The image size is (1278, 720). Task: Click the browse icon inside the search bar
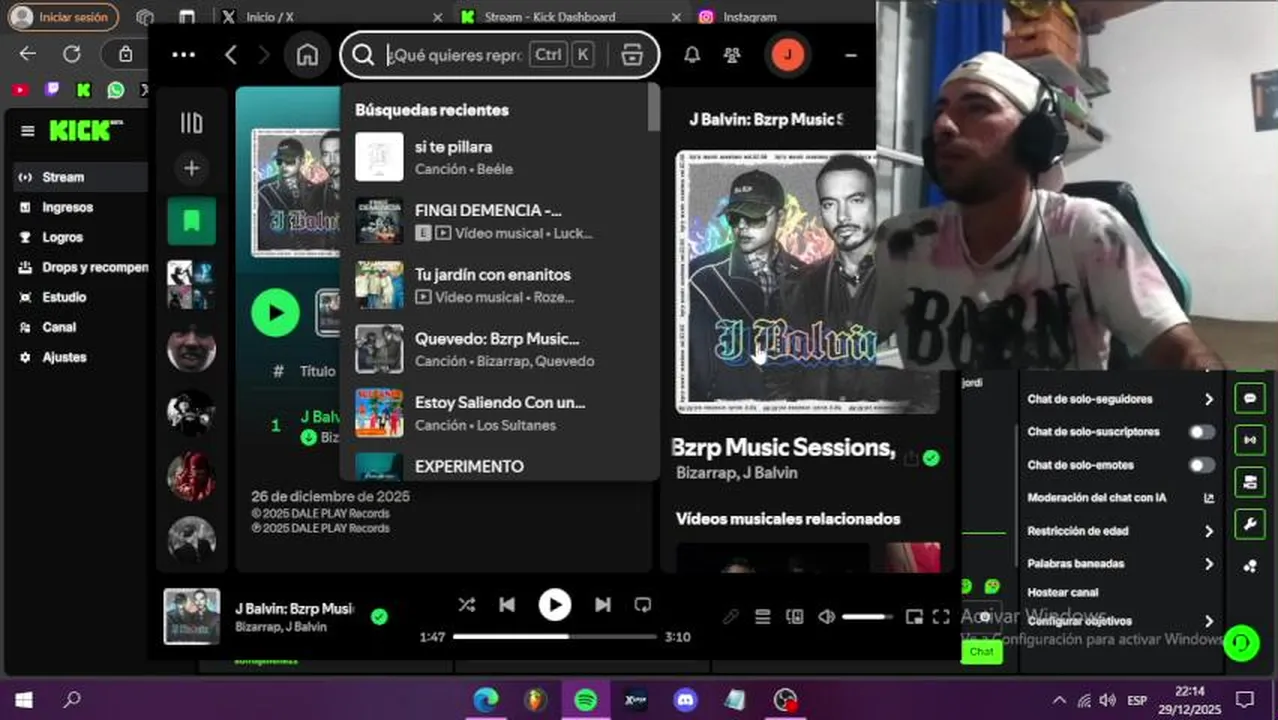[631, 55]
